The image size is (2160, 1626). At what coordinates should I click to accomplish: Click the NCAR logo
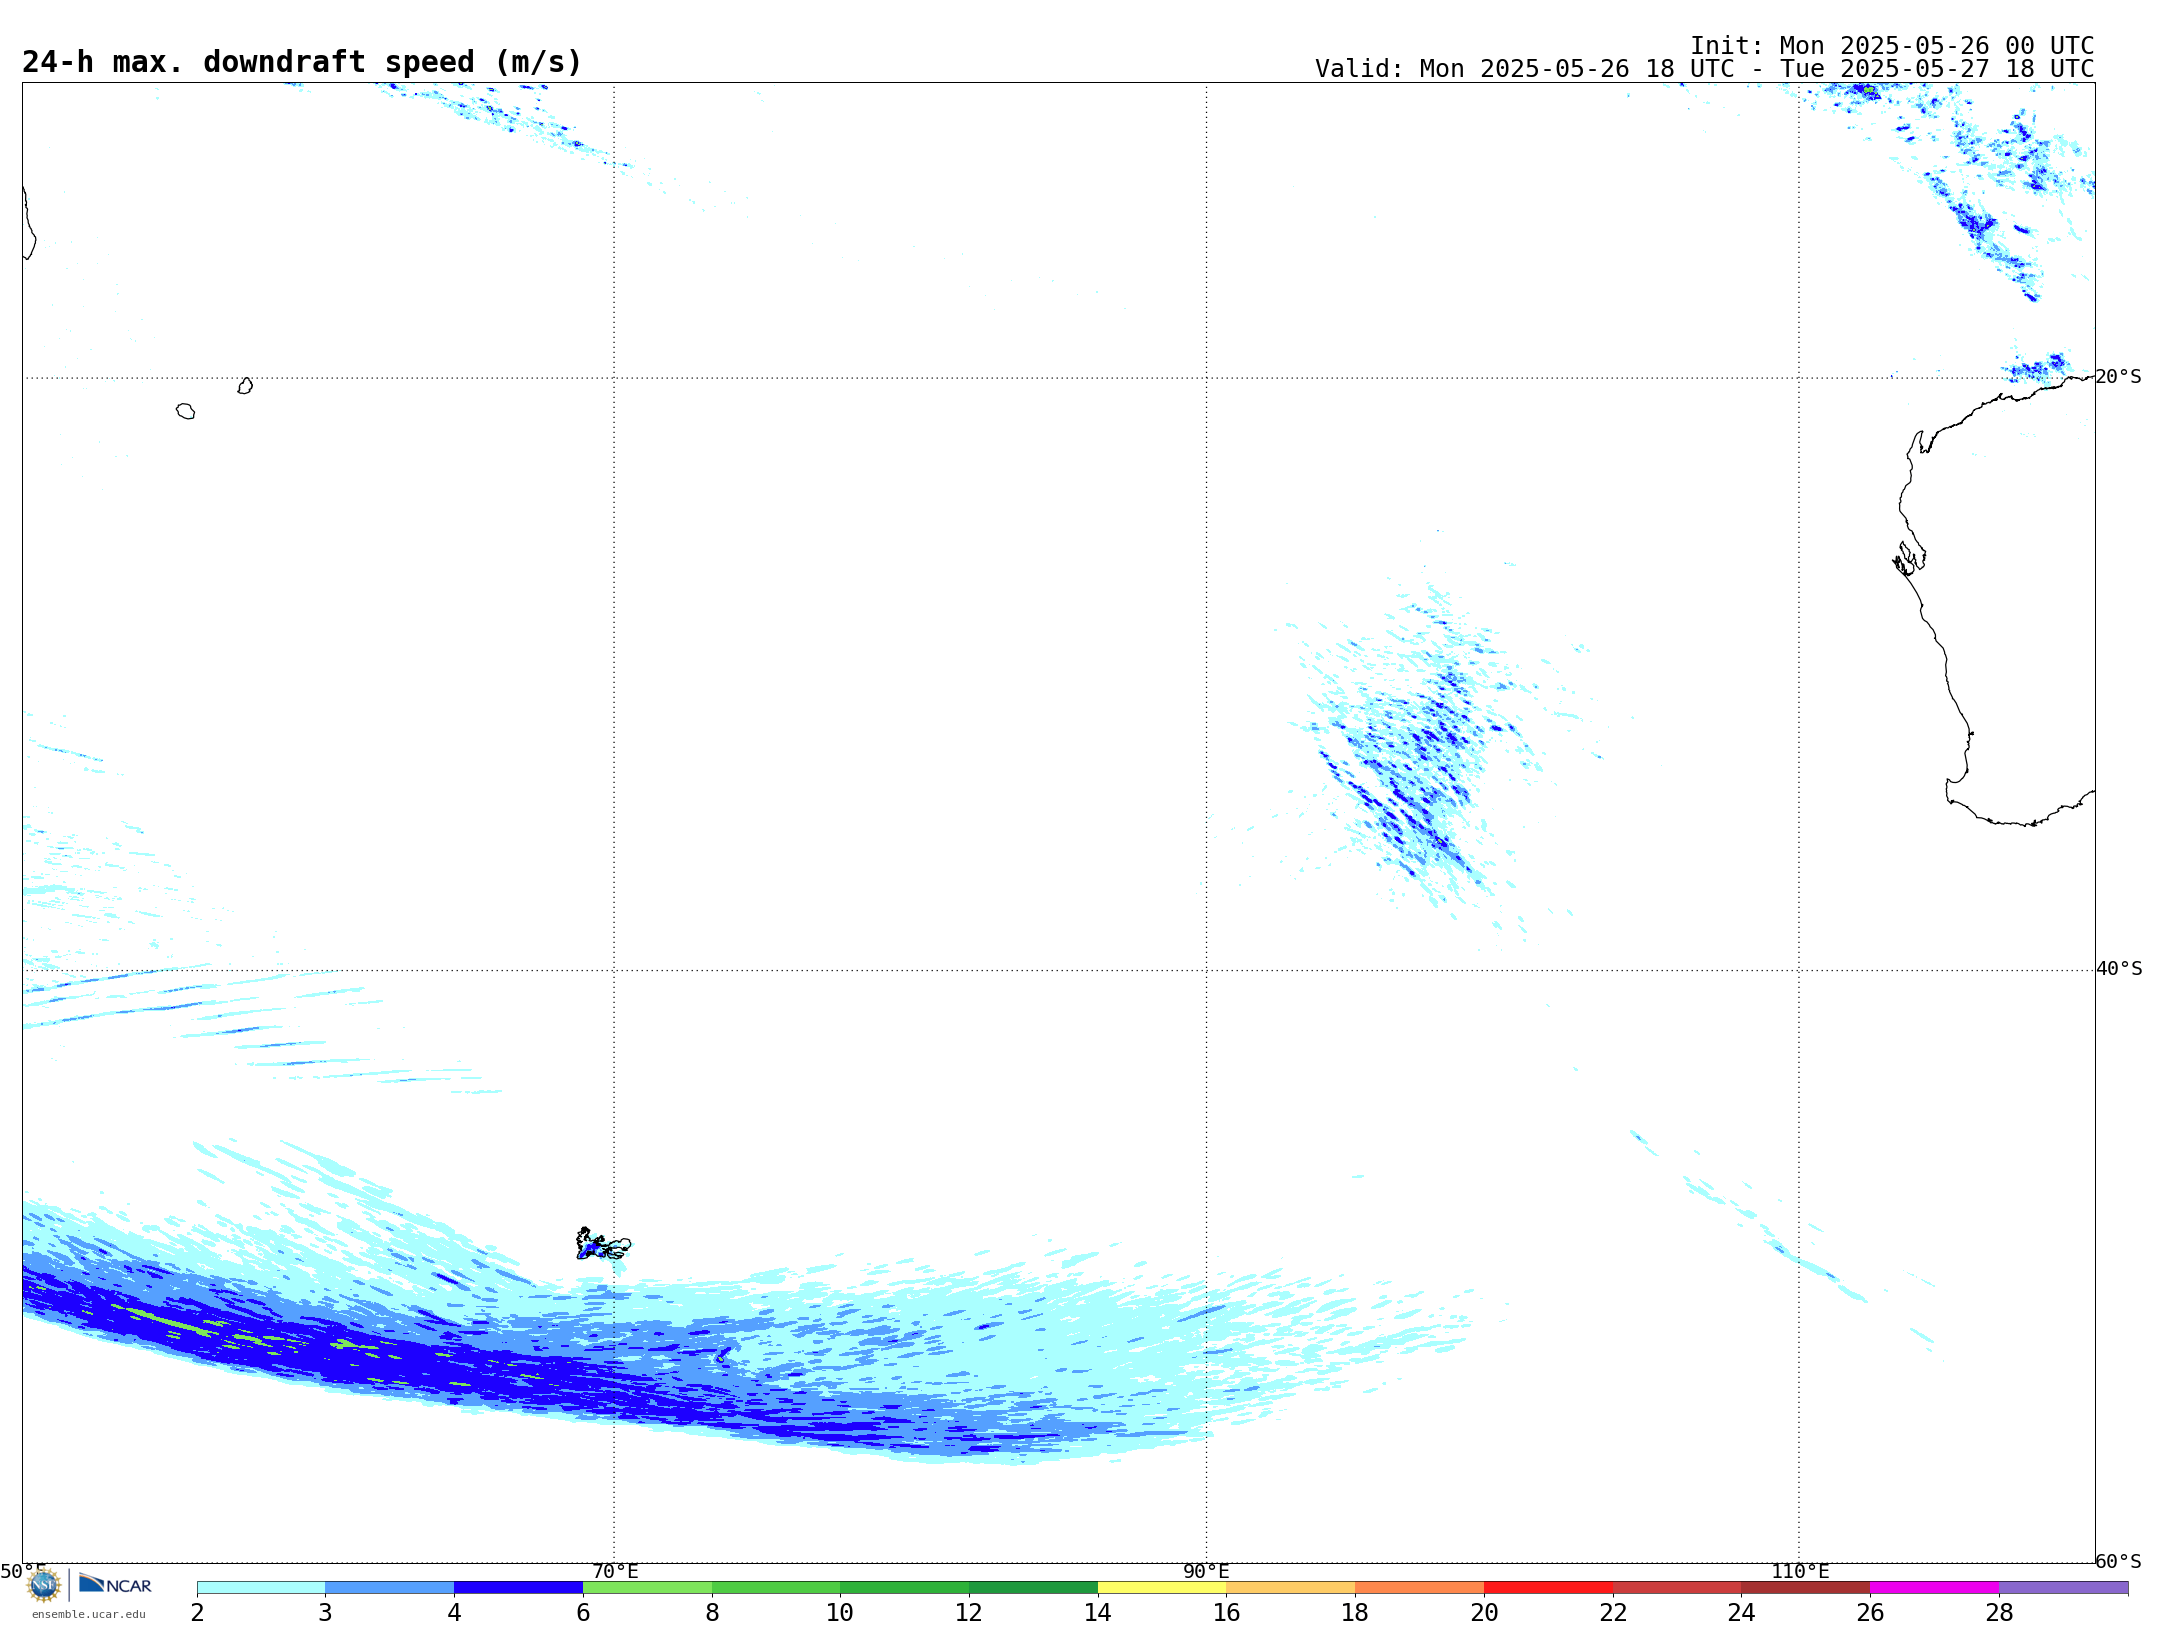click(115, 1584)
